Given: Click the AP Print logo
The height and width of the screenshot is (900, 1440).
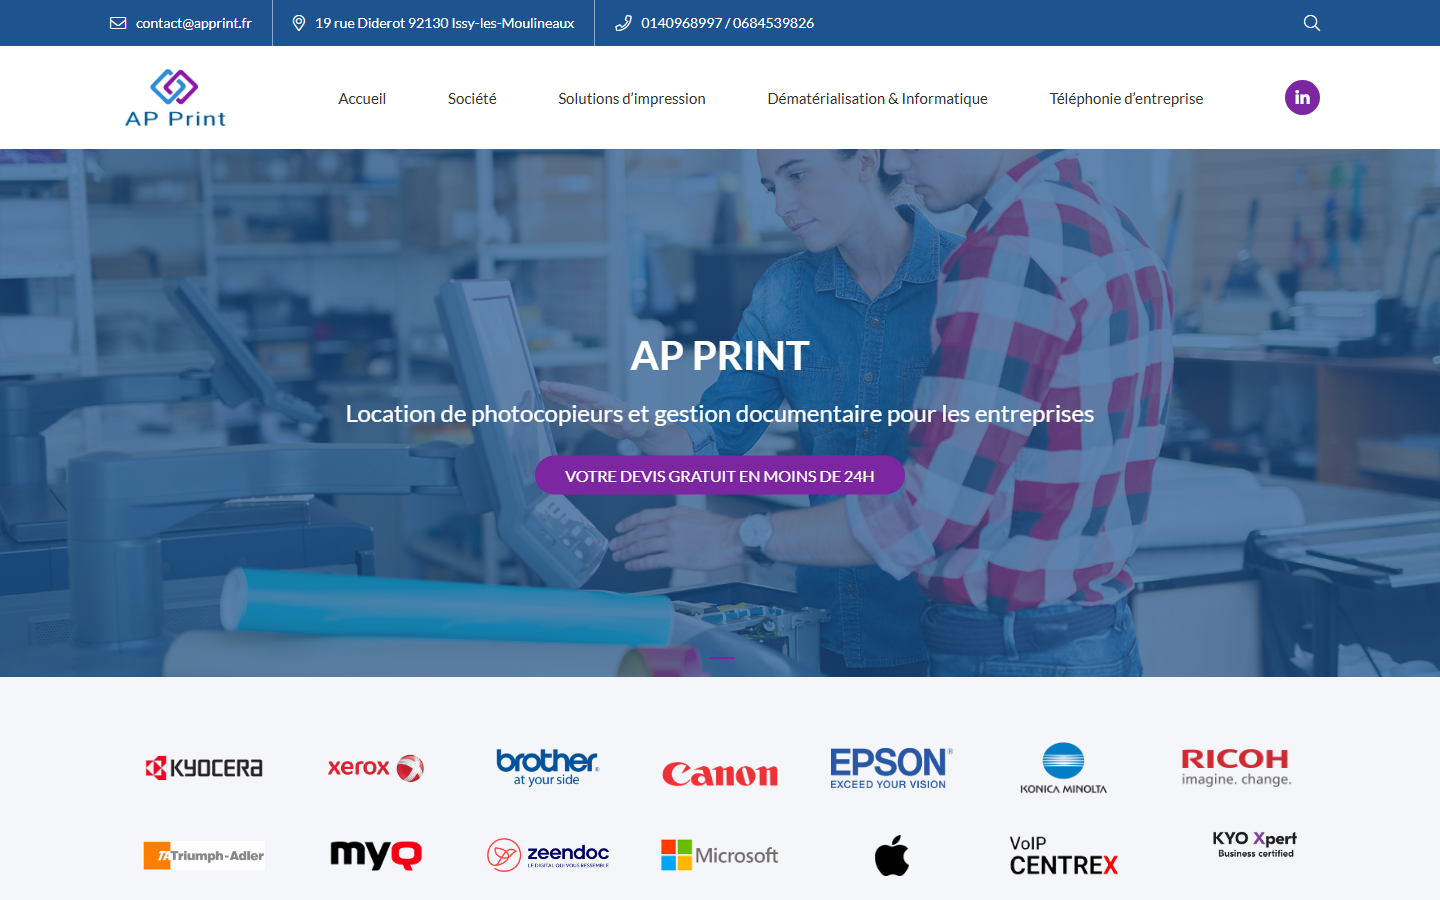Looking at the screenshot, I should click(175, 98).
